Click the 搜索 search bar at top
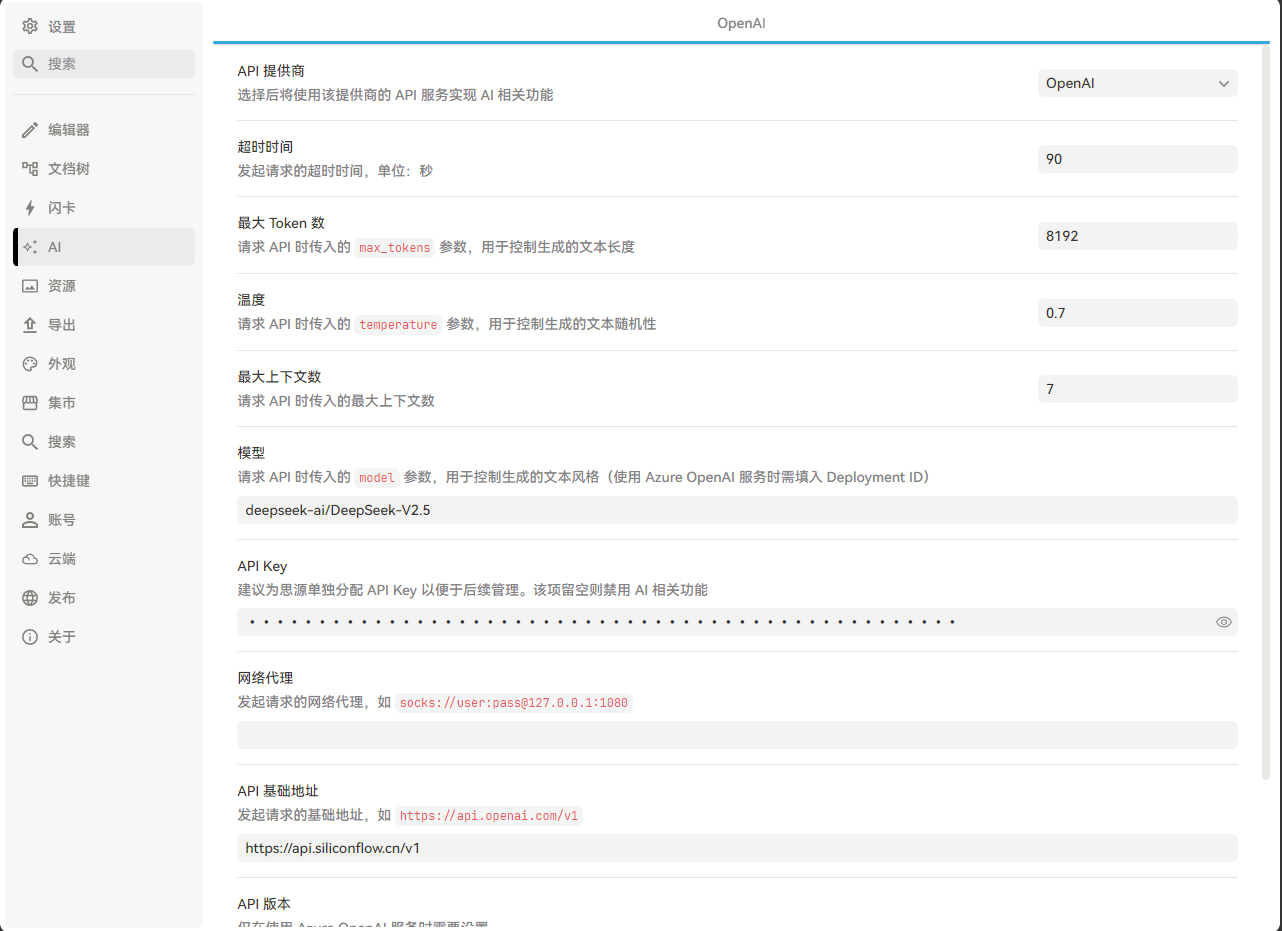 click(x=103, y=63)
